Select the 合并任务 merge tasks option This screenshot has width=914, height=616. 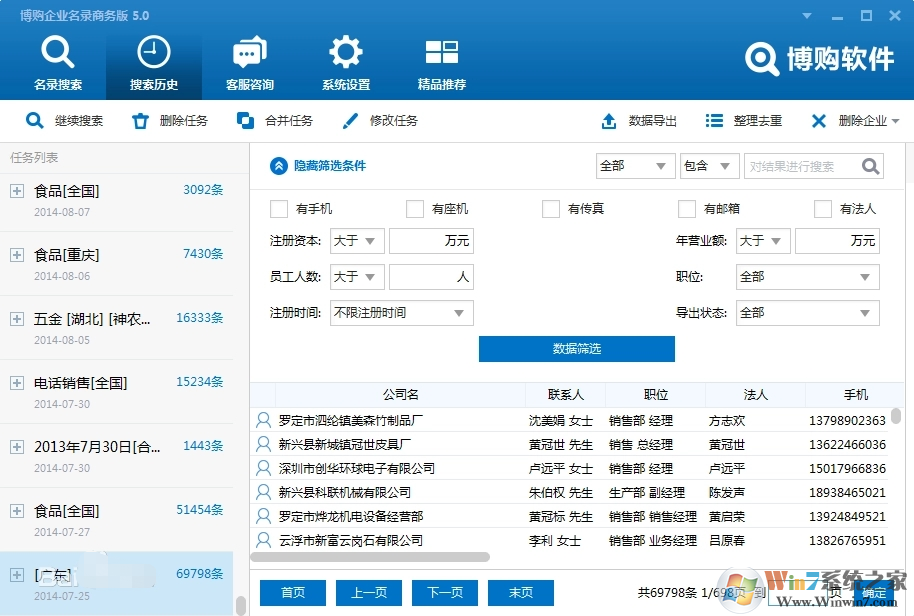coord(268,119)
